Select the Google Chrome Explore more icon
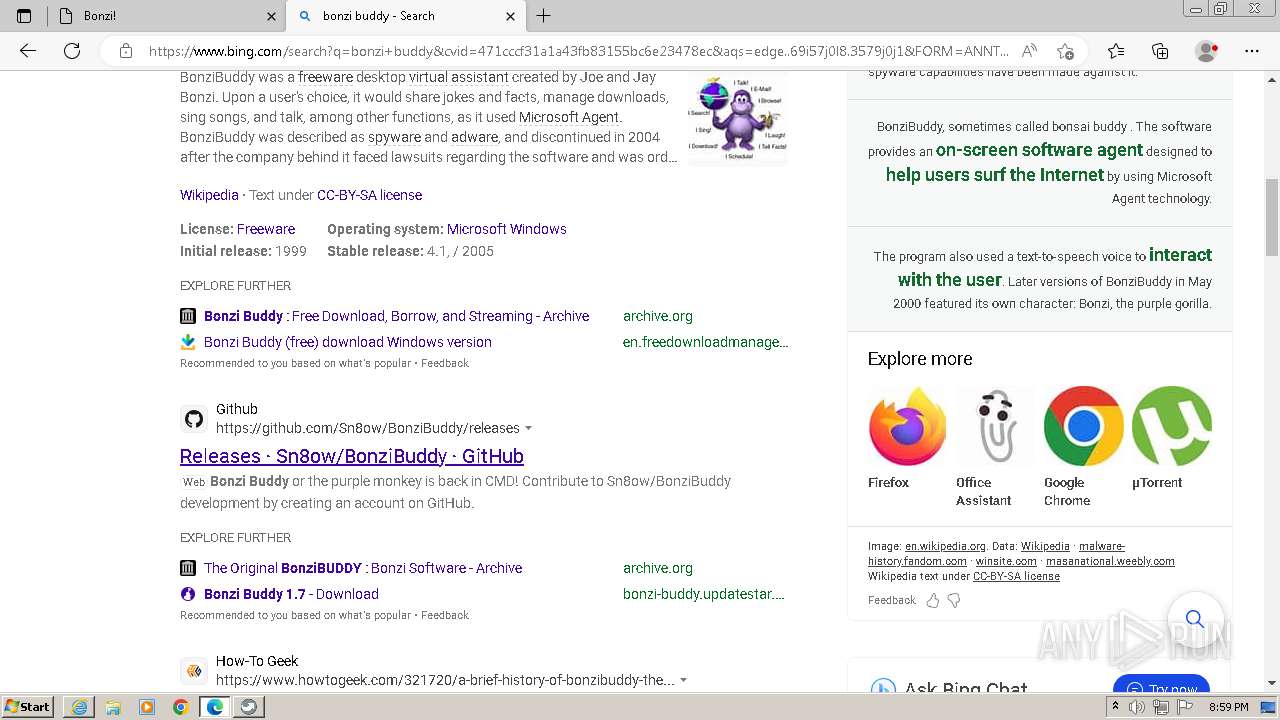This screenshot has height=720, width=1280. pyautogui.click(x=1083, y=426)
